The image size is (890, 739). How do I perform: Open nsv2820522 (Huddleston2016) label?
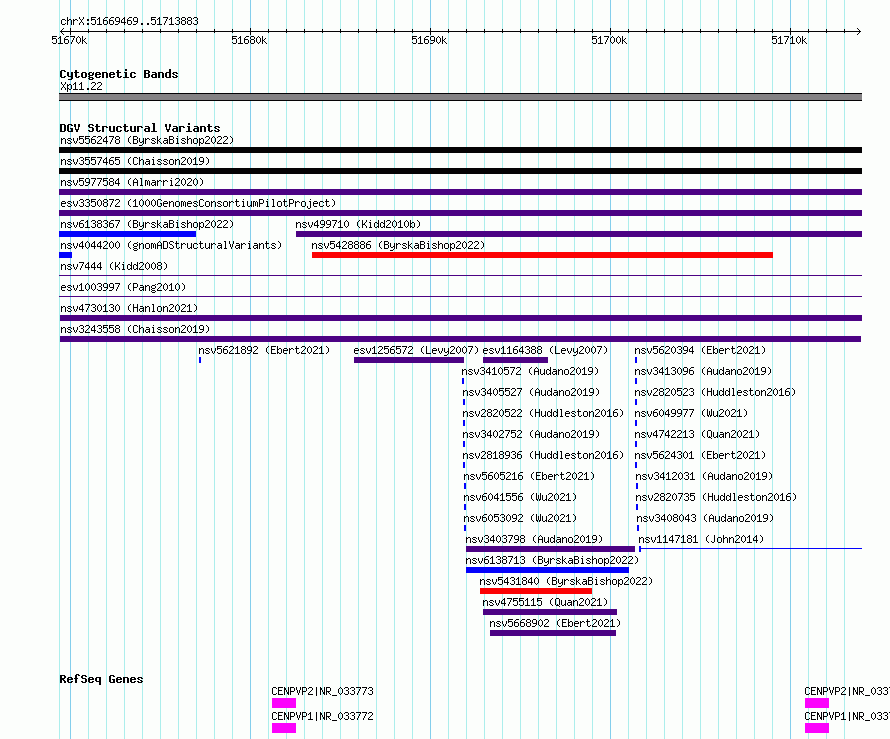[x=543, y=413]
